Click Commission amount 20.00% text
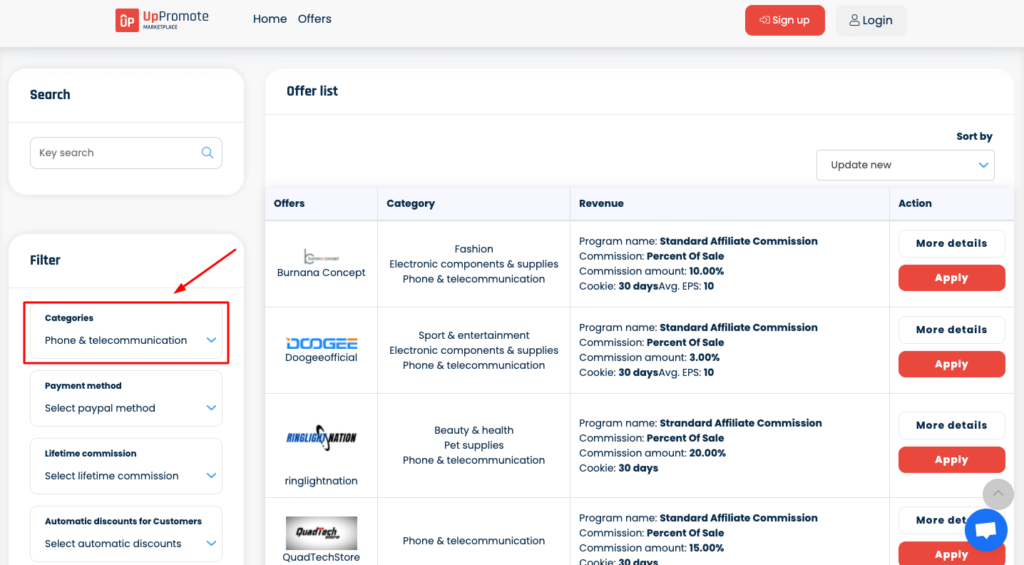This screenshot has width=1024, height=565. (652, 453)
